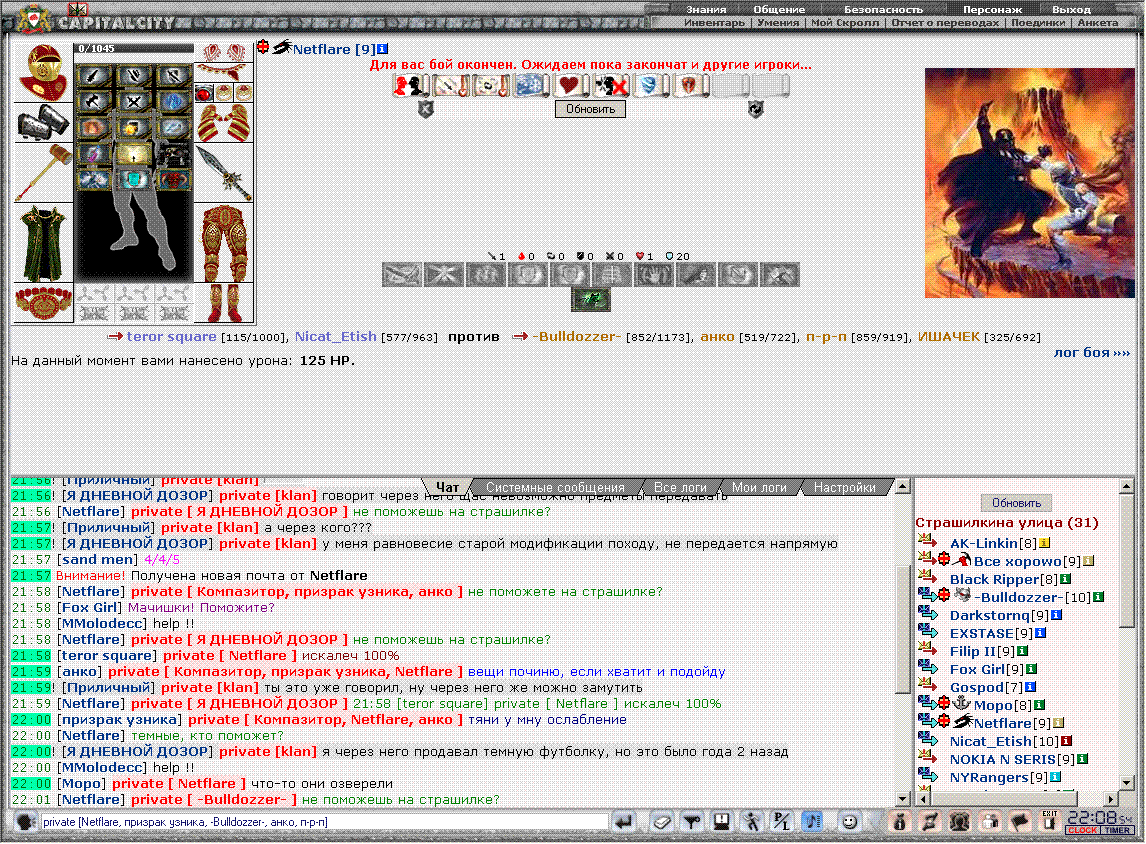Open the Общение menu
Image resolution: width=1146 pixels, height=844 pixels.
pos(779,9)
